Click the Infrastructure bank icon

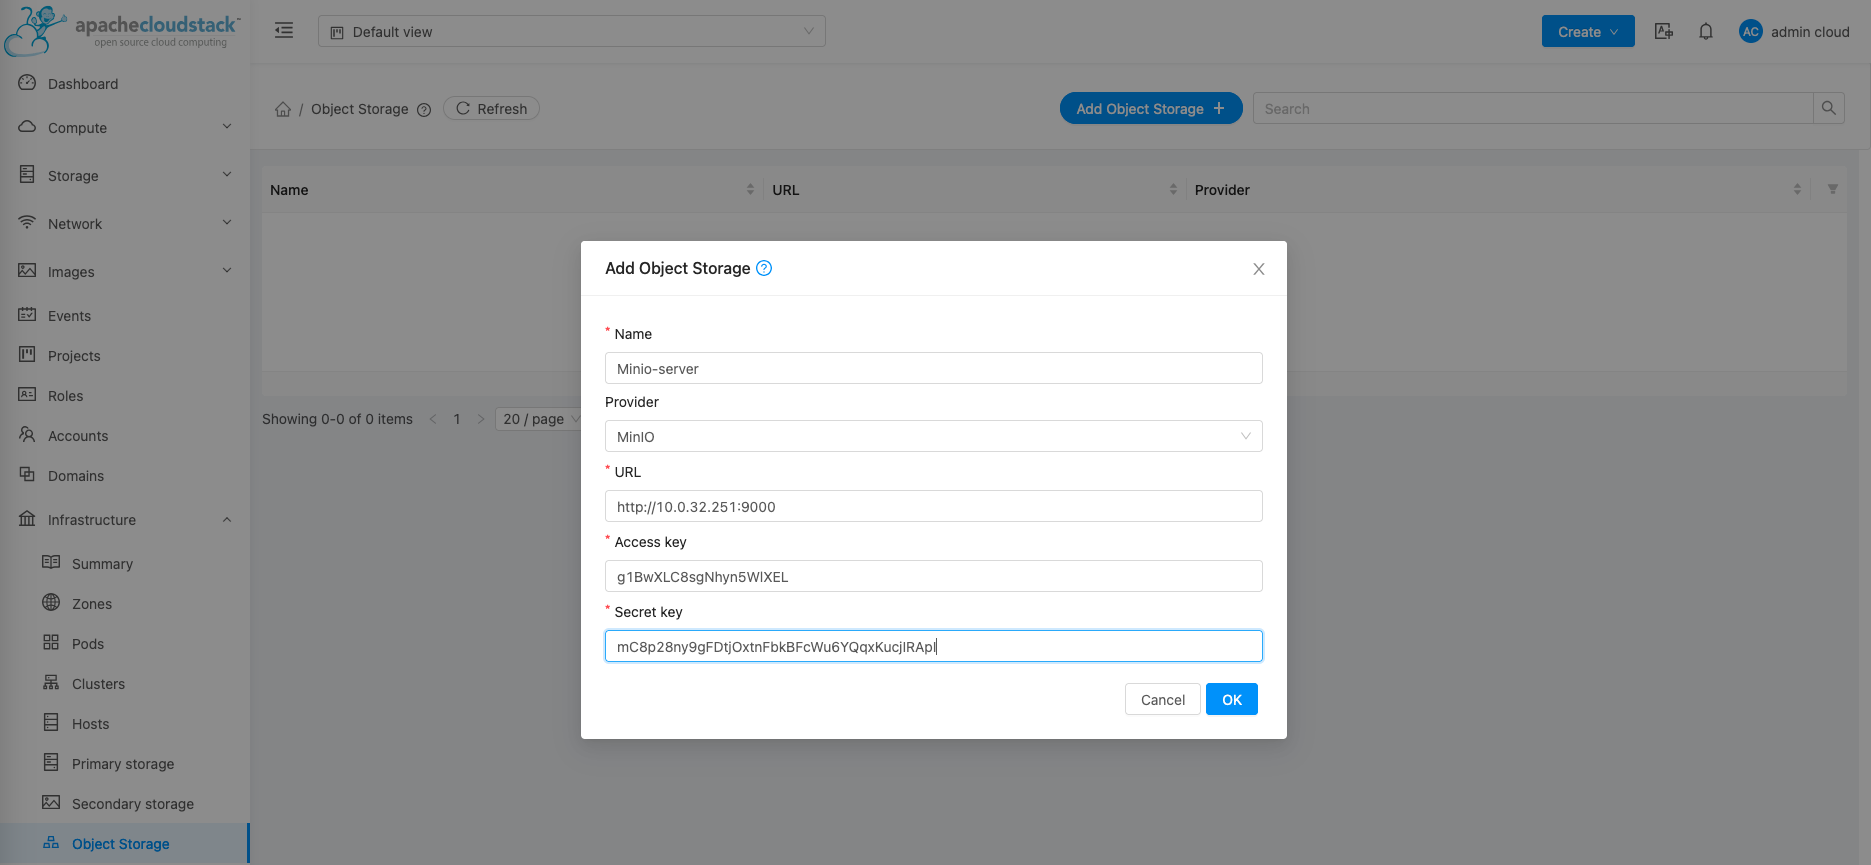[x=27, y=519]
